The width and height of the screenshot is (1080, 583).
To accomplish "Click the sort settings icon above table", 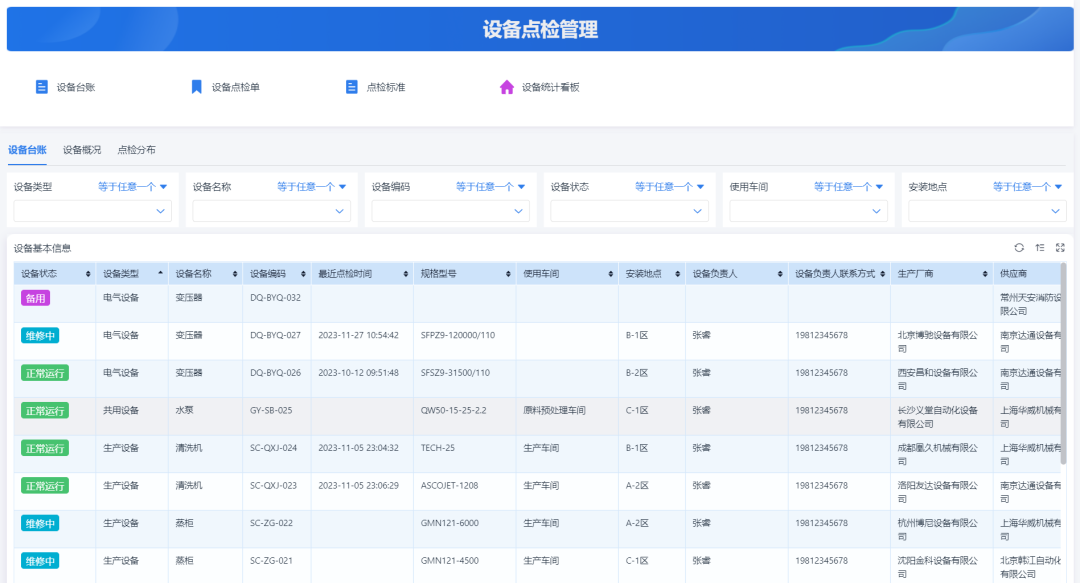I will pyautogui.click(x=1040, y=247).
